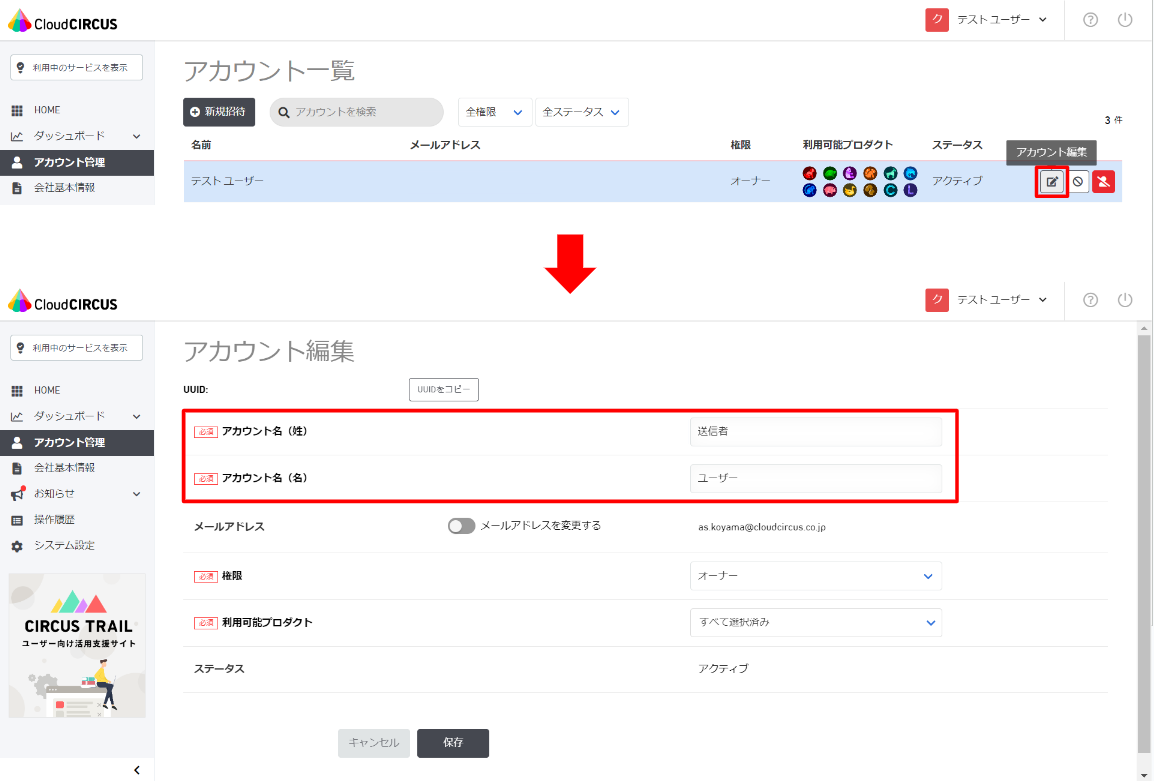Image resolution: width=1154 pixels, height=781 pixels.
Task: Click 利用中のサービスを表示 on アカウント編集 screen
Action: click(77, 347)
